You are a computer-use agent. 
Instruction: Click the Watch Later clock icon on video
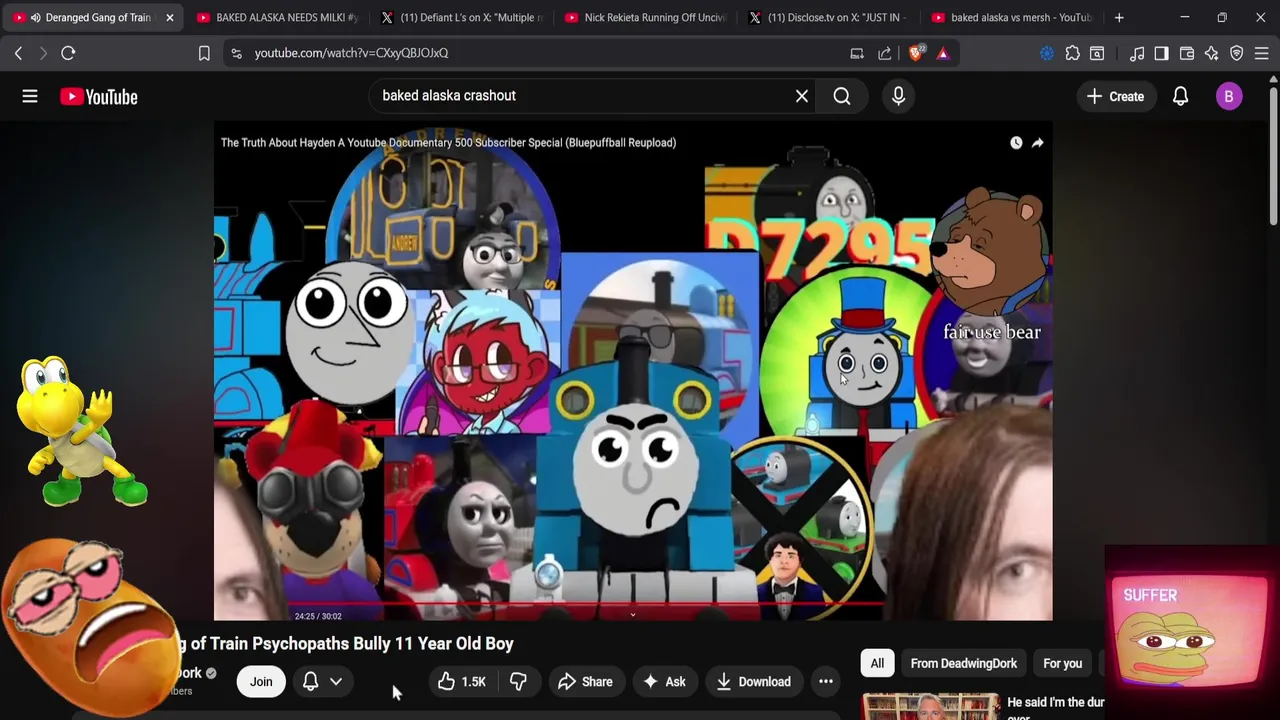[1016, 143]
